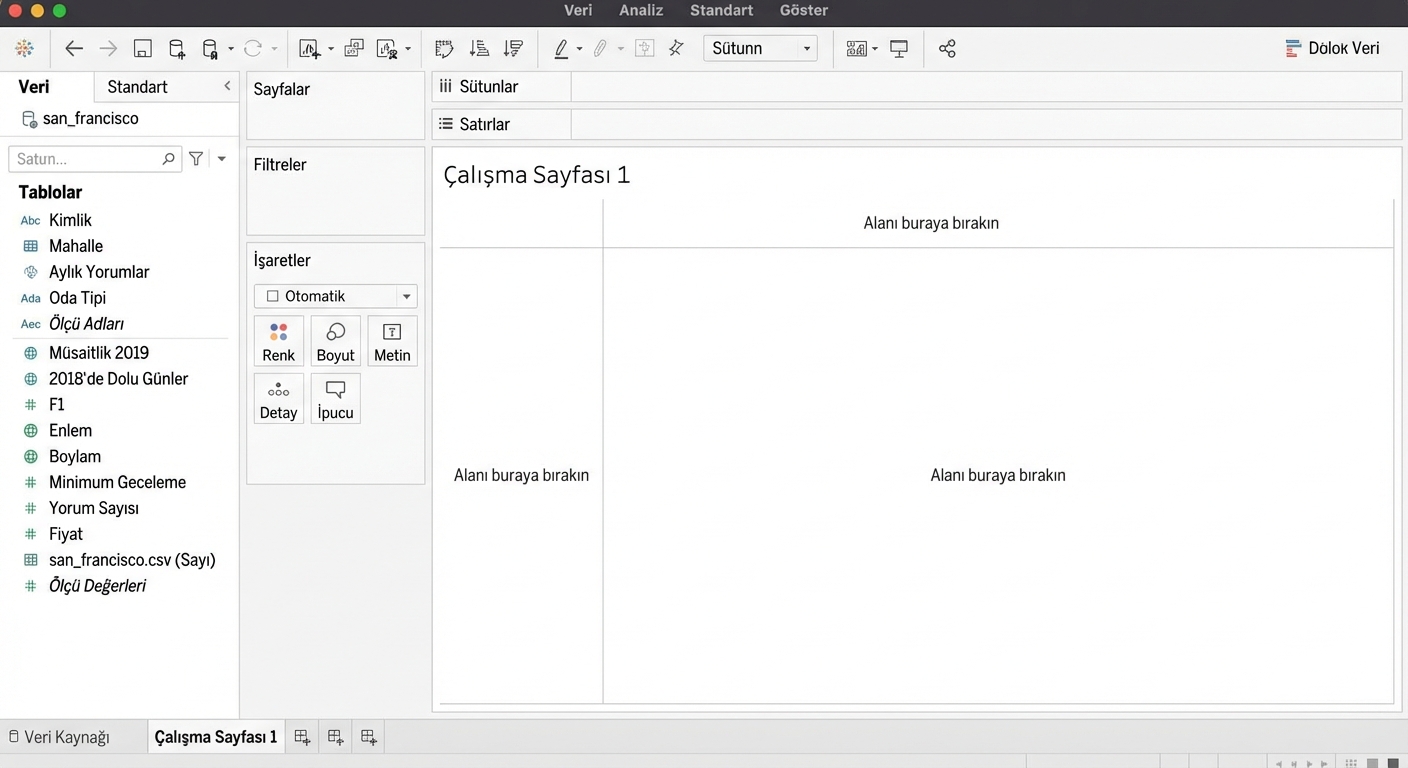Expand the Sütunn fit dropdown
The height and width of the screenshot is (768, 1408).
point(760,48)
